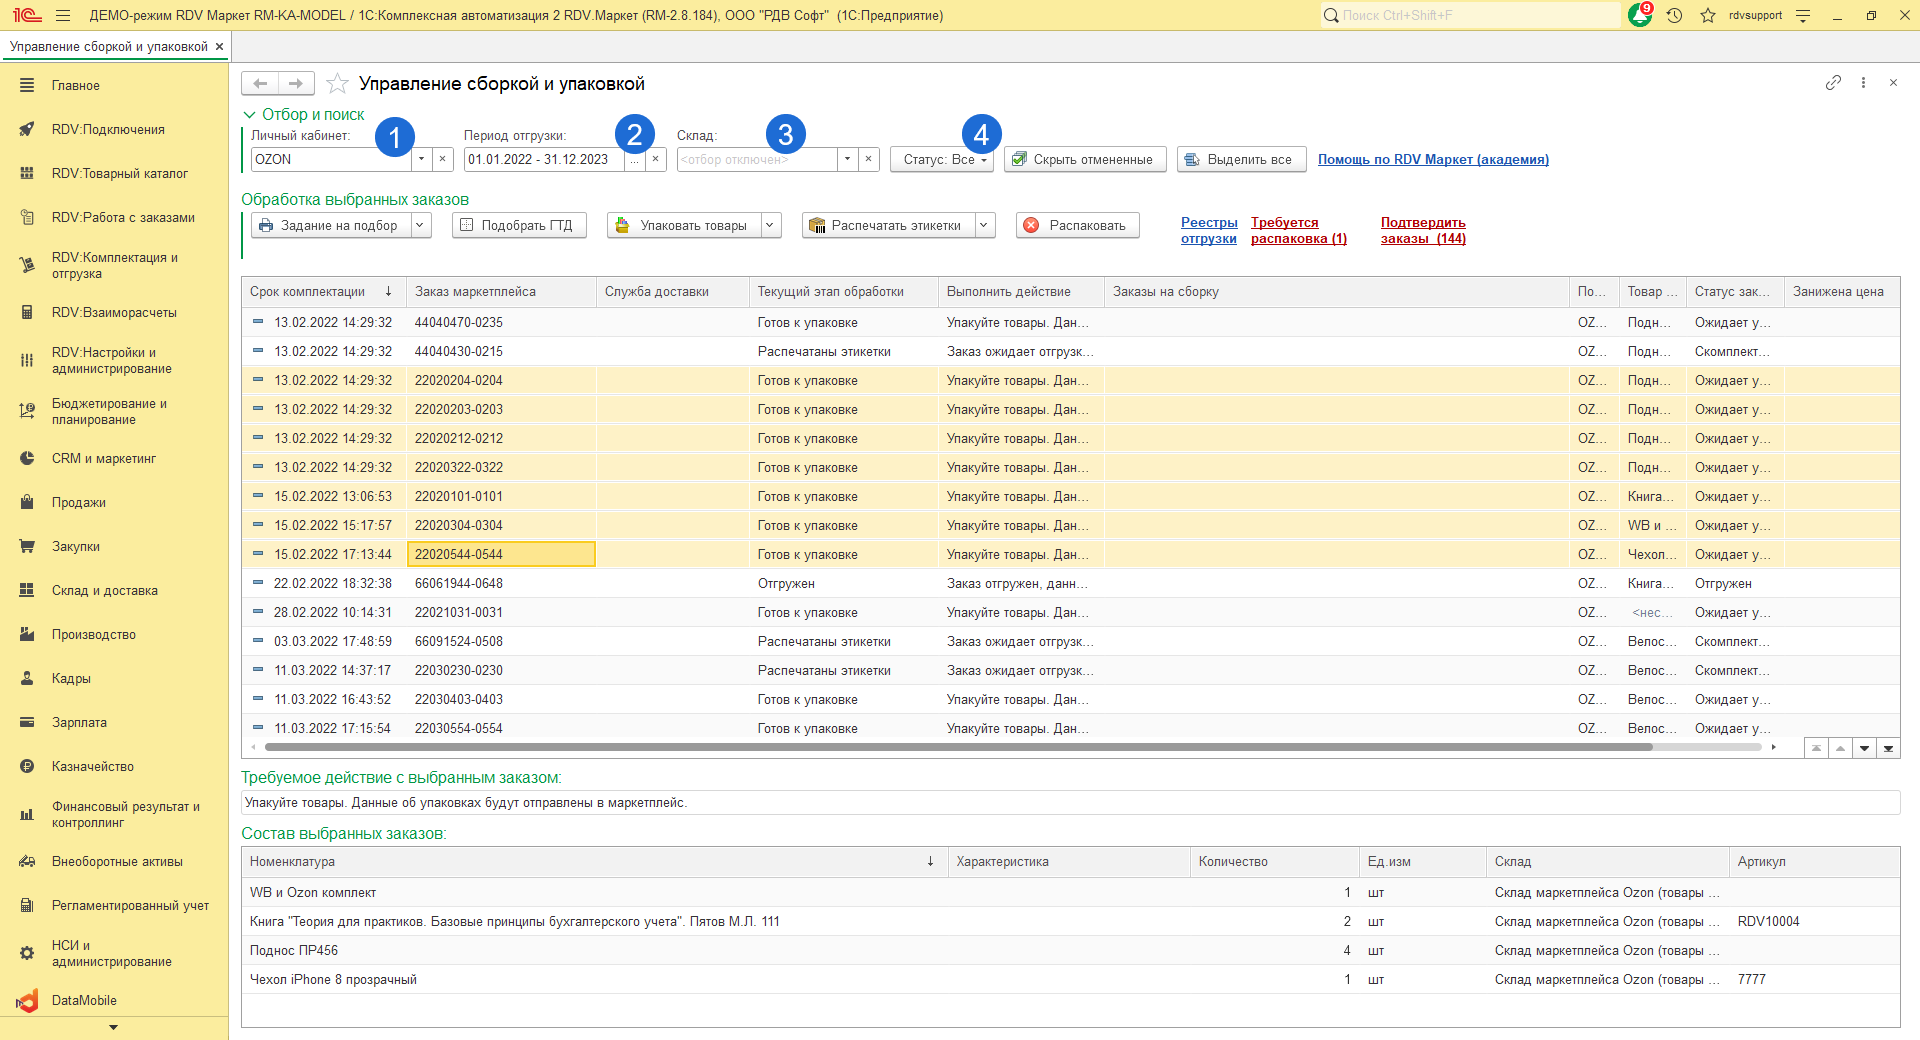Clear the Личный кабинет OZON filter
This screenshot has height=1040, width=1920.
(443, 159)
